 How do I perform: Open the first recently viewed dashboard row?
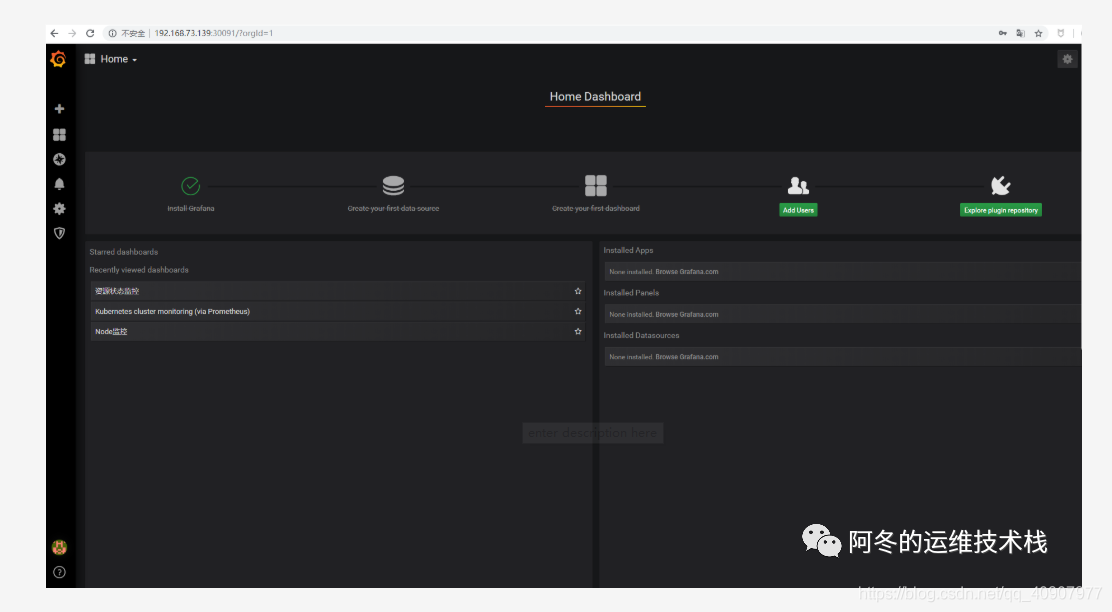(338, 291)
